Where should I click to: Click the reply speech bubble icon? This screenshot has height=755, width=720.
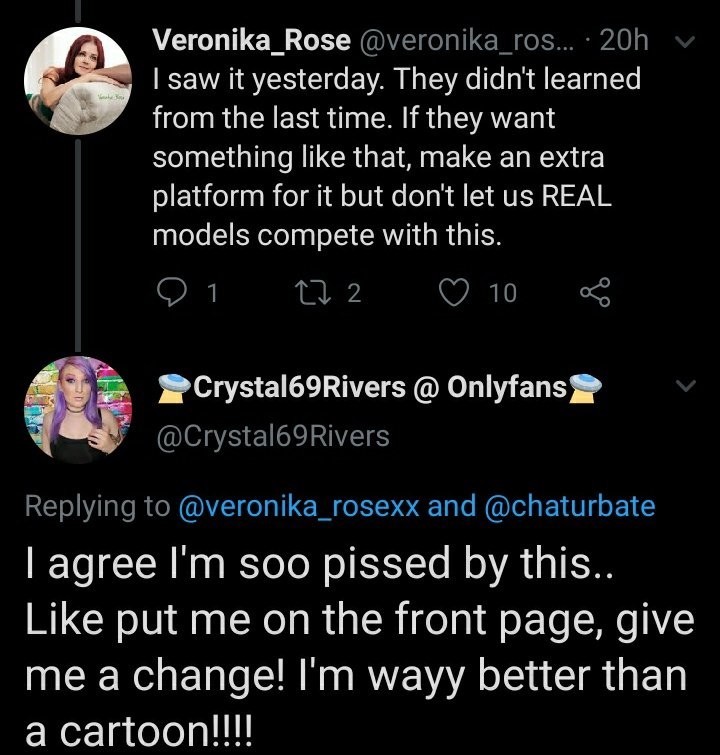[x=172, y=292]
